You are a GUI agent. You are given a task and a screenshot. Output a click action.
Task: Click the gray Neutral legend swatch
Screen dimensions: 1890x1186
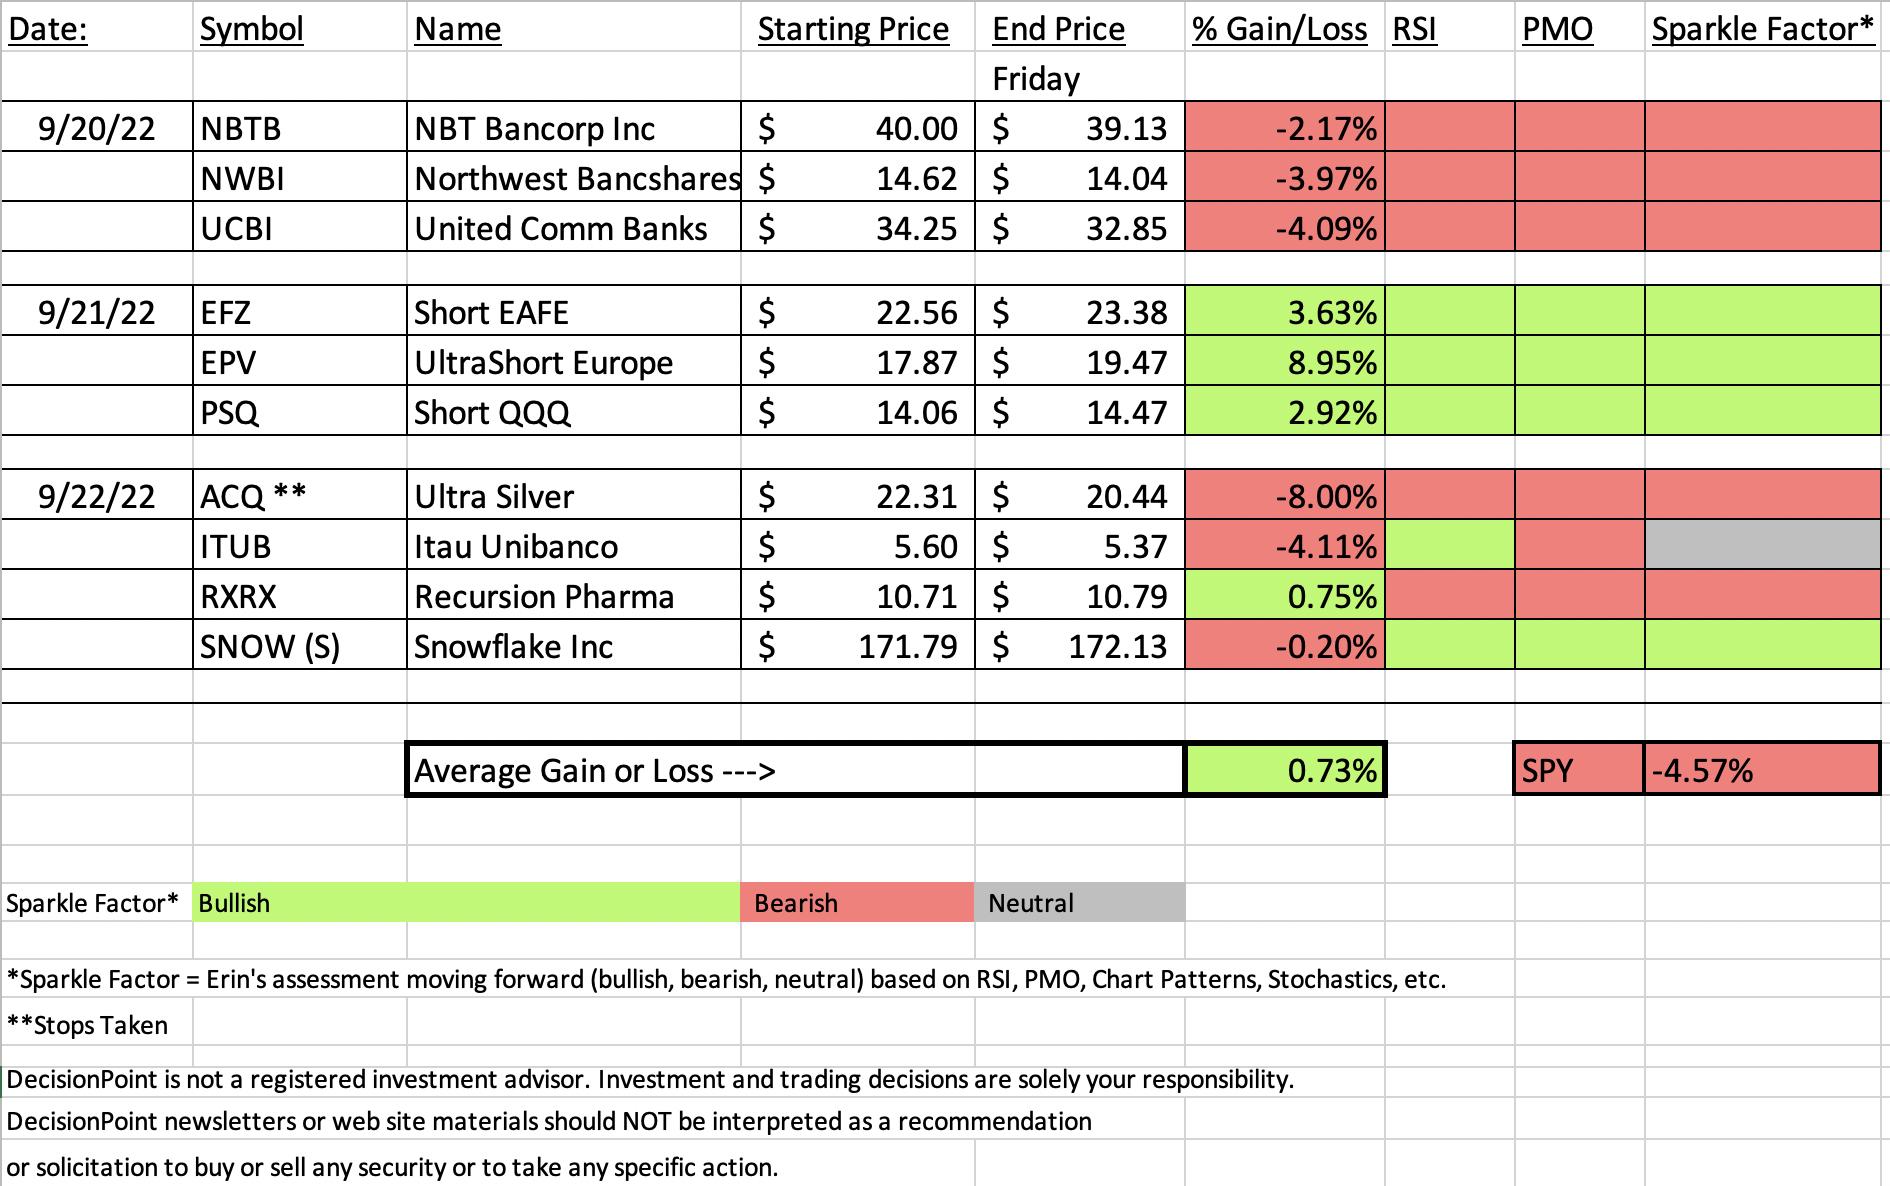(x=1079, y=902)
